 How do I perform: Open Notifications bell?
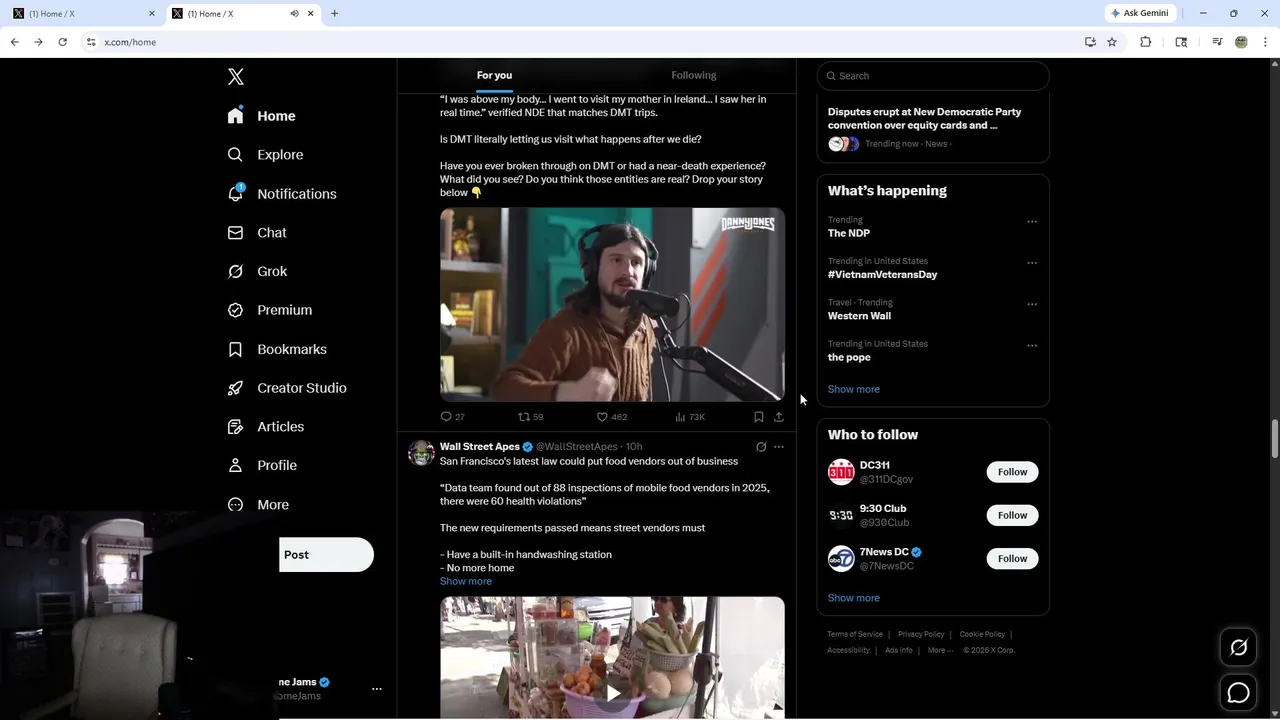[281, 194]
